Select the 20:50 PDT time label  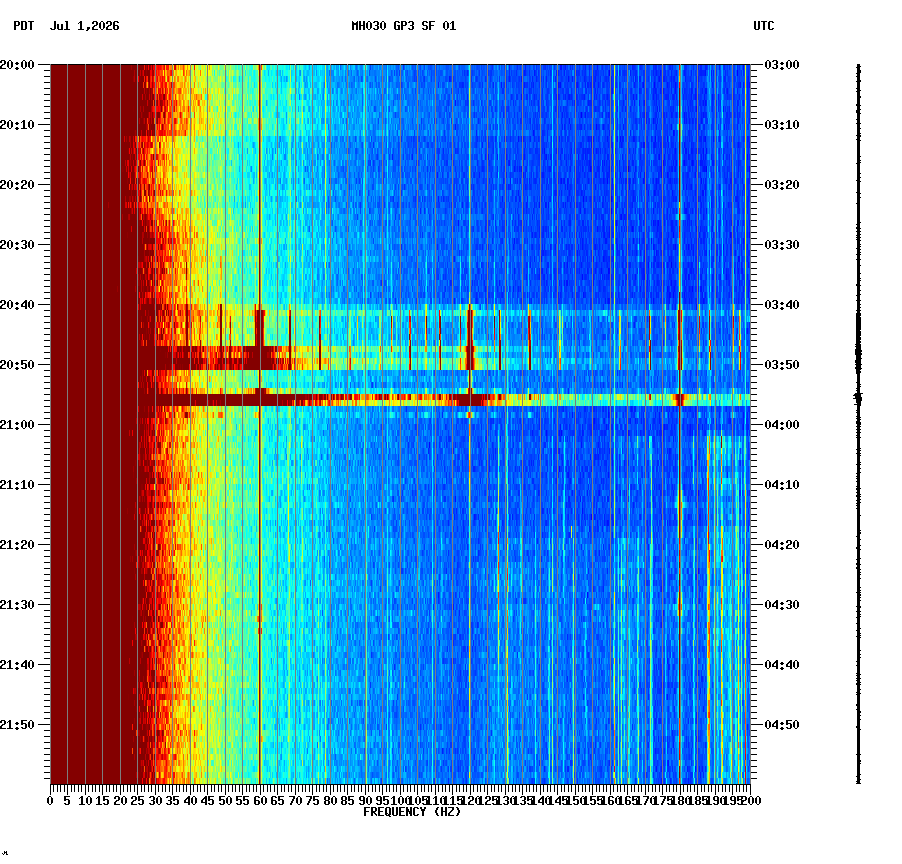[17, 365]
